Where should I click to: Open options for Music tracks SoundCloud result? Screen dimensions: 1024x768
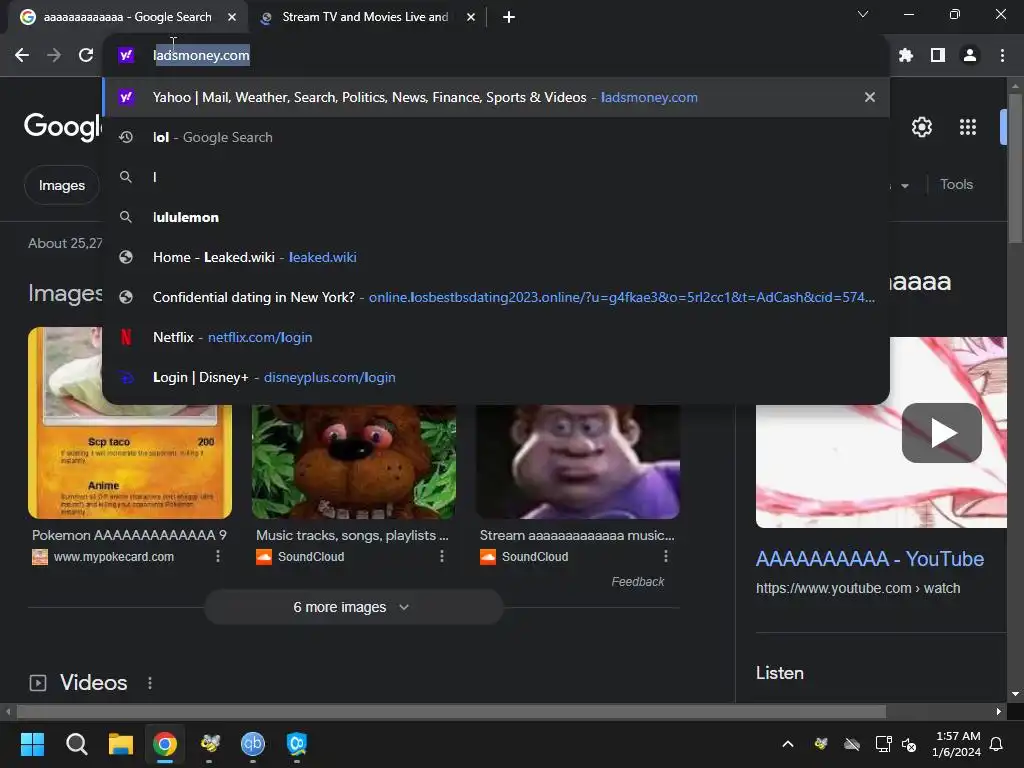(442, 556)
